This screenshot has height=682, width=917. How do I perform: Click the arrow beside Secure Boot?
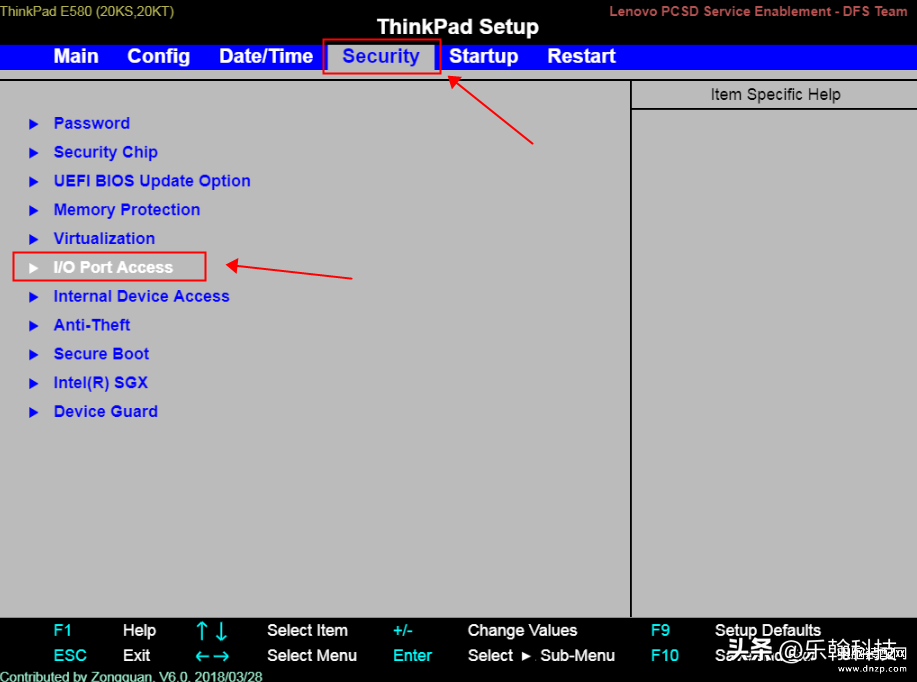(34, 354)
